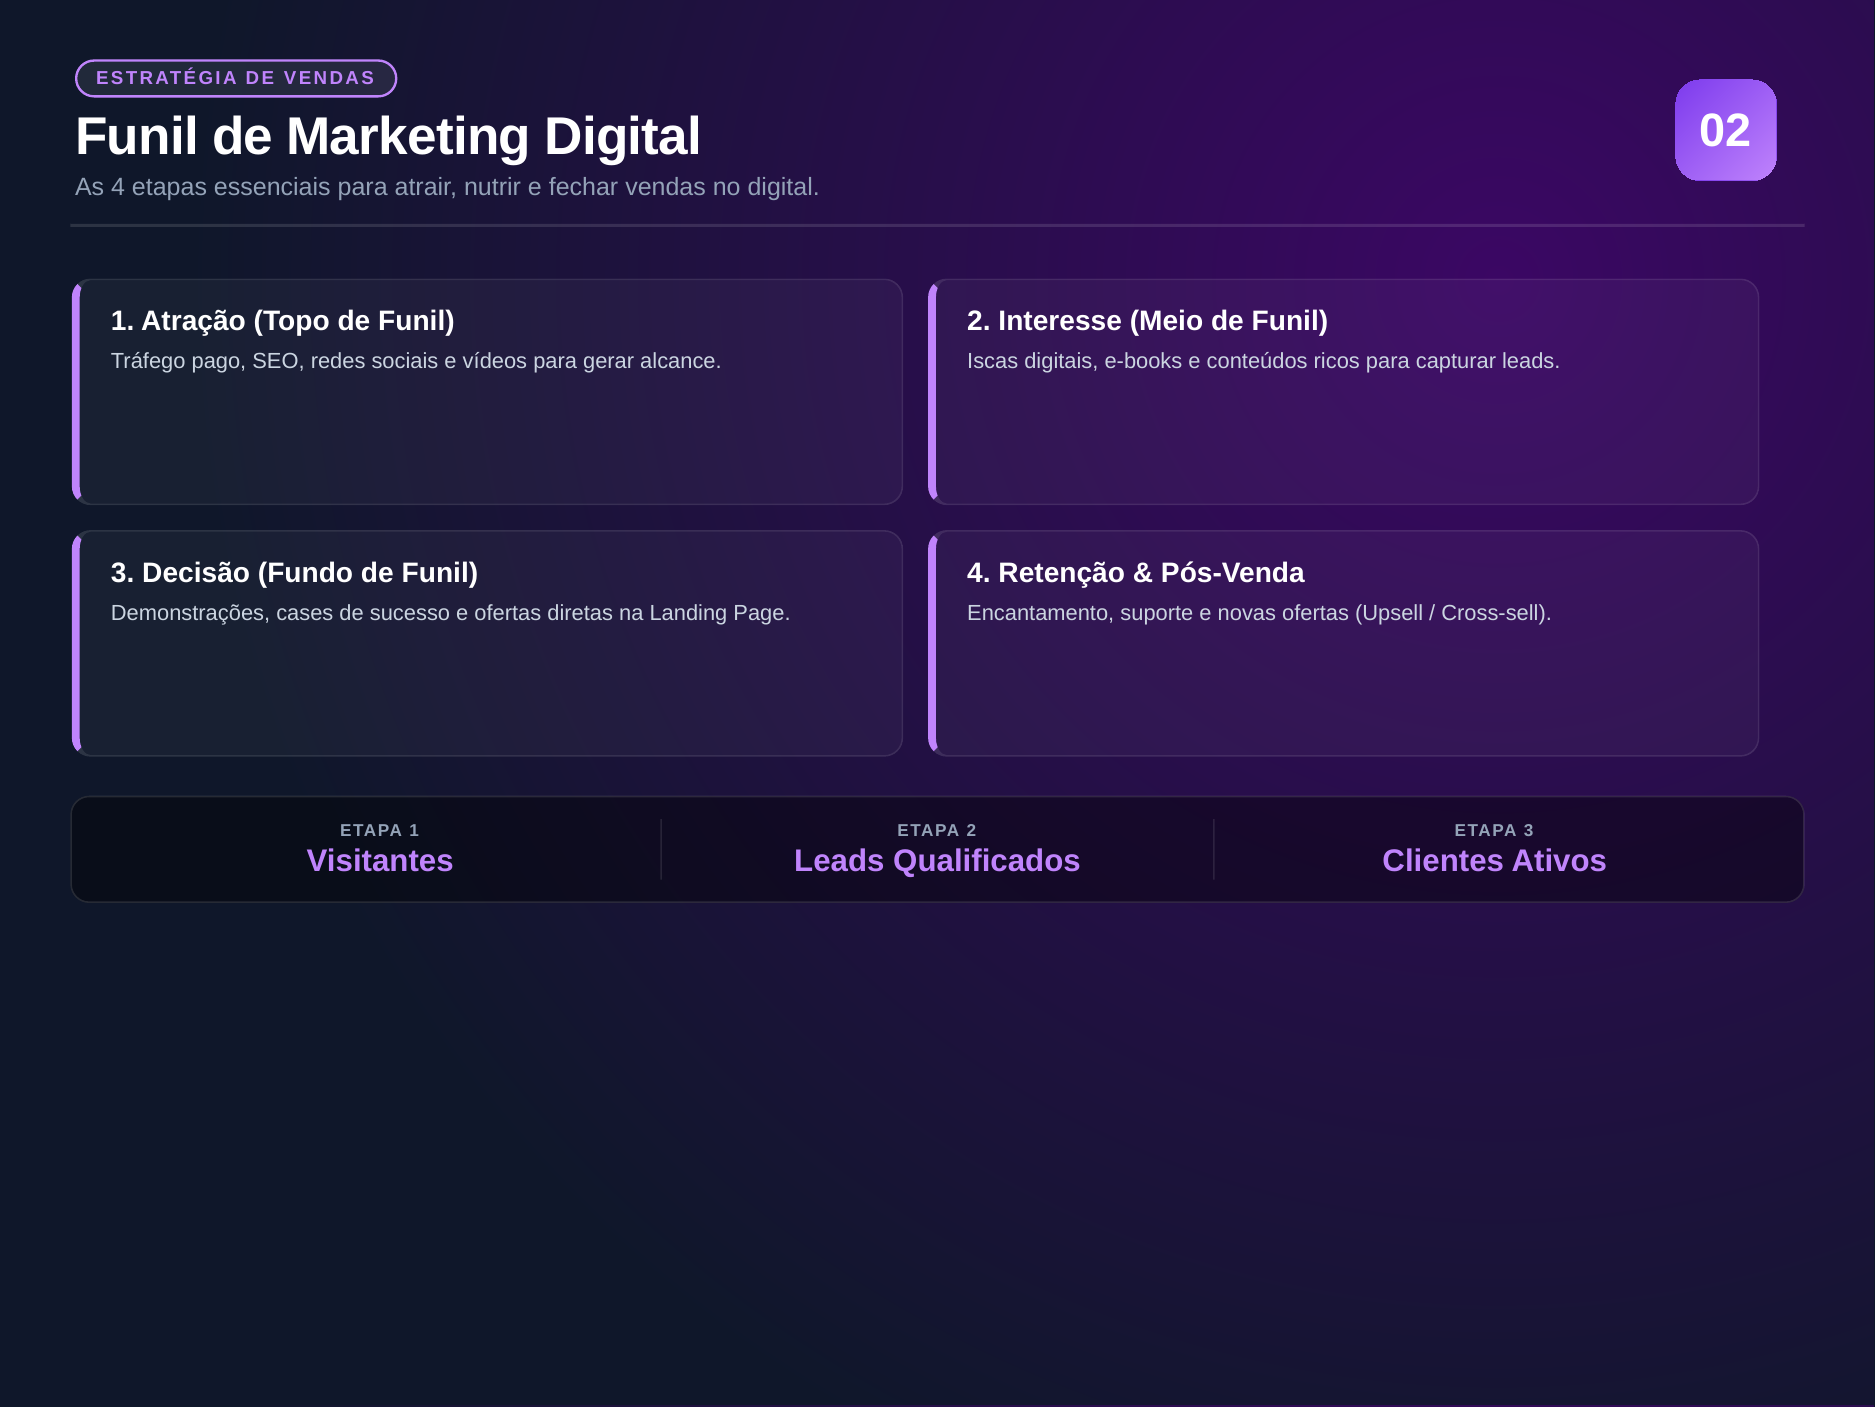
Task: Click the Clientes Ativos stage value
Action: tap(1494, 860)
